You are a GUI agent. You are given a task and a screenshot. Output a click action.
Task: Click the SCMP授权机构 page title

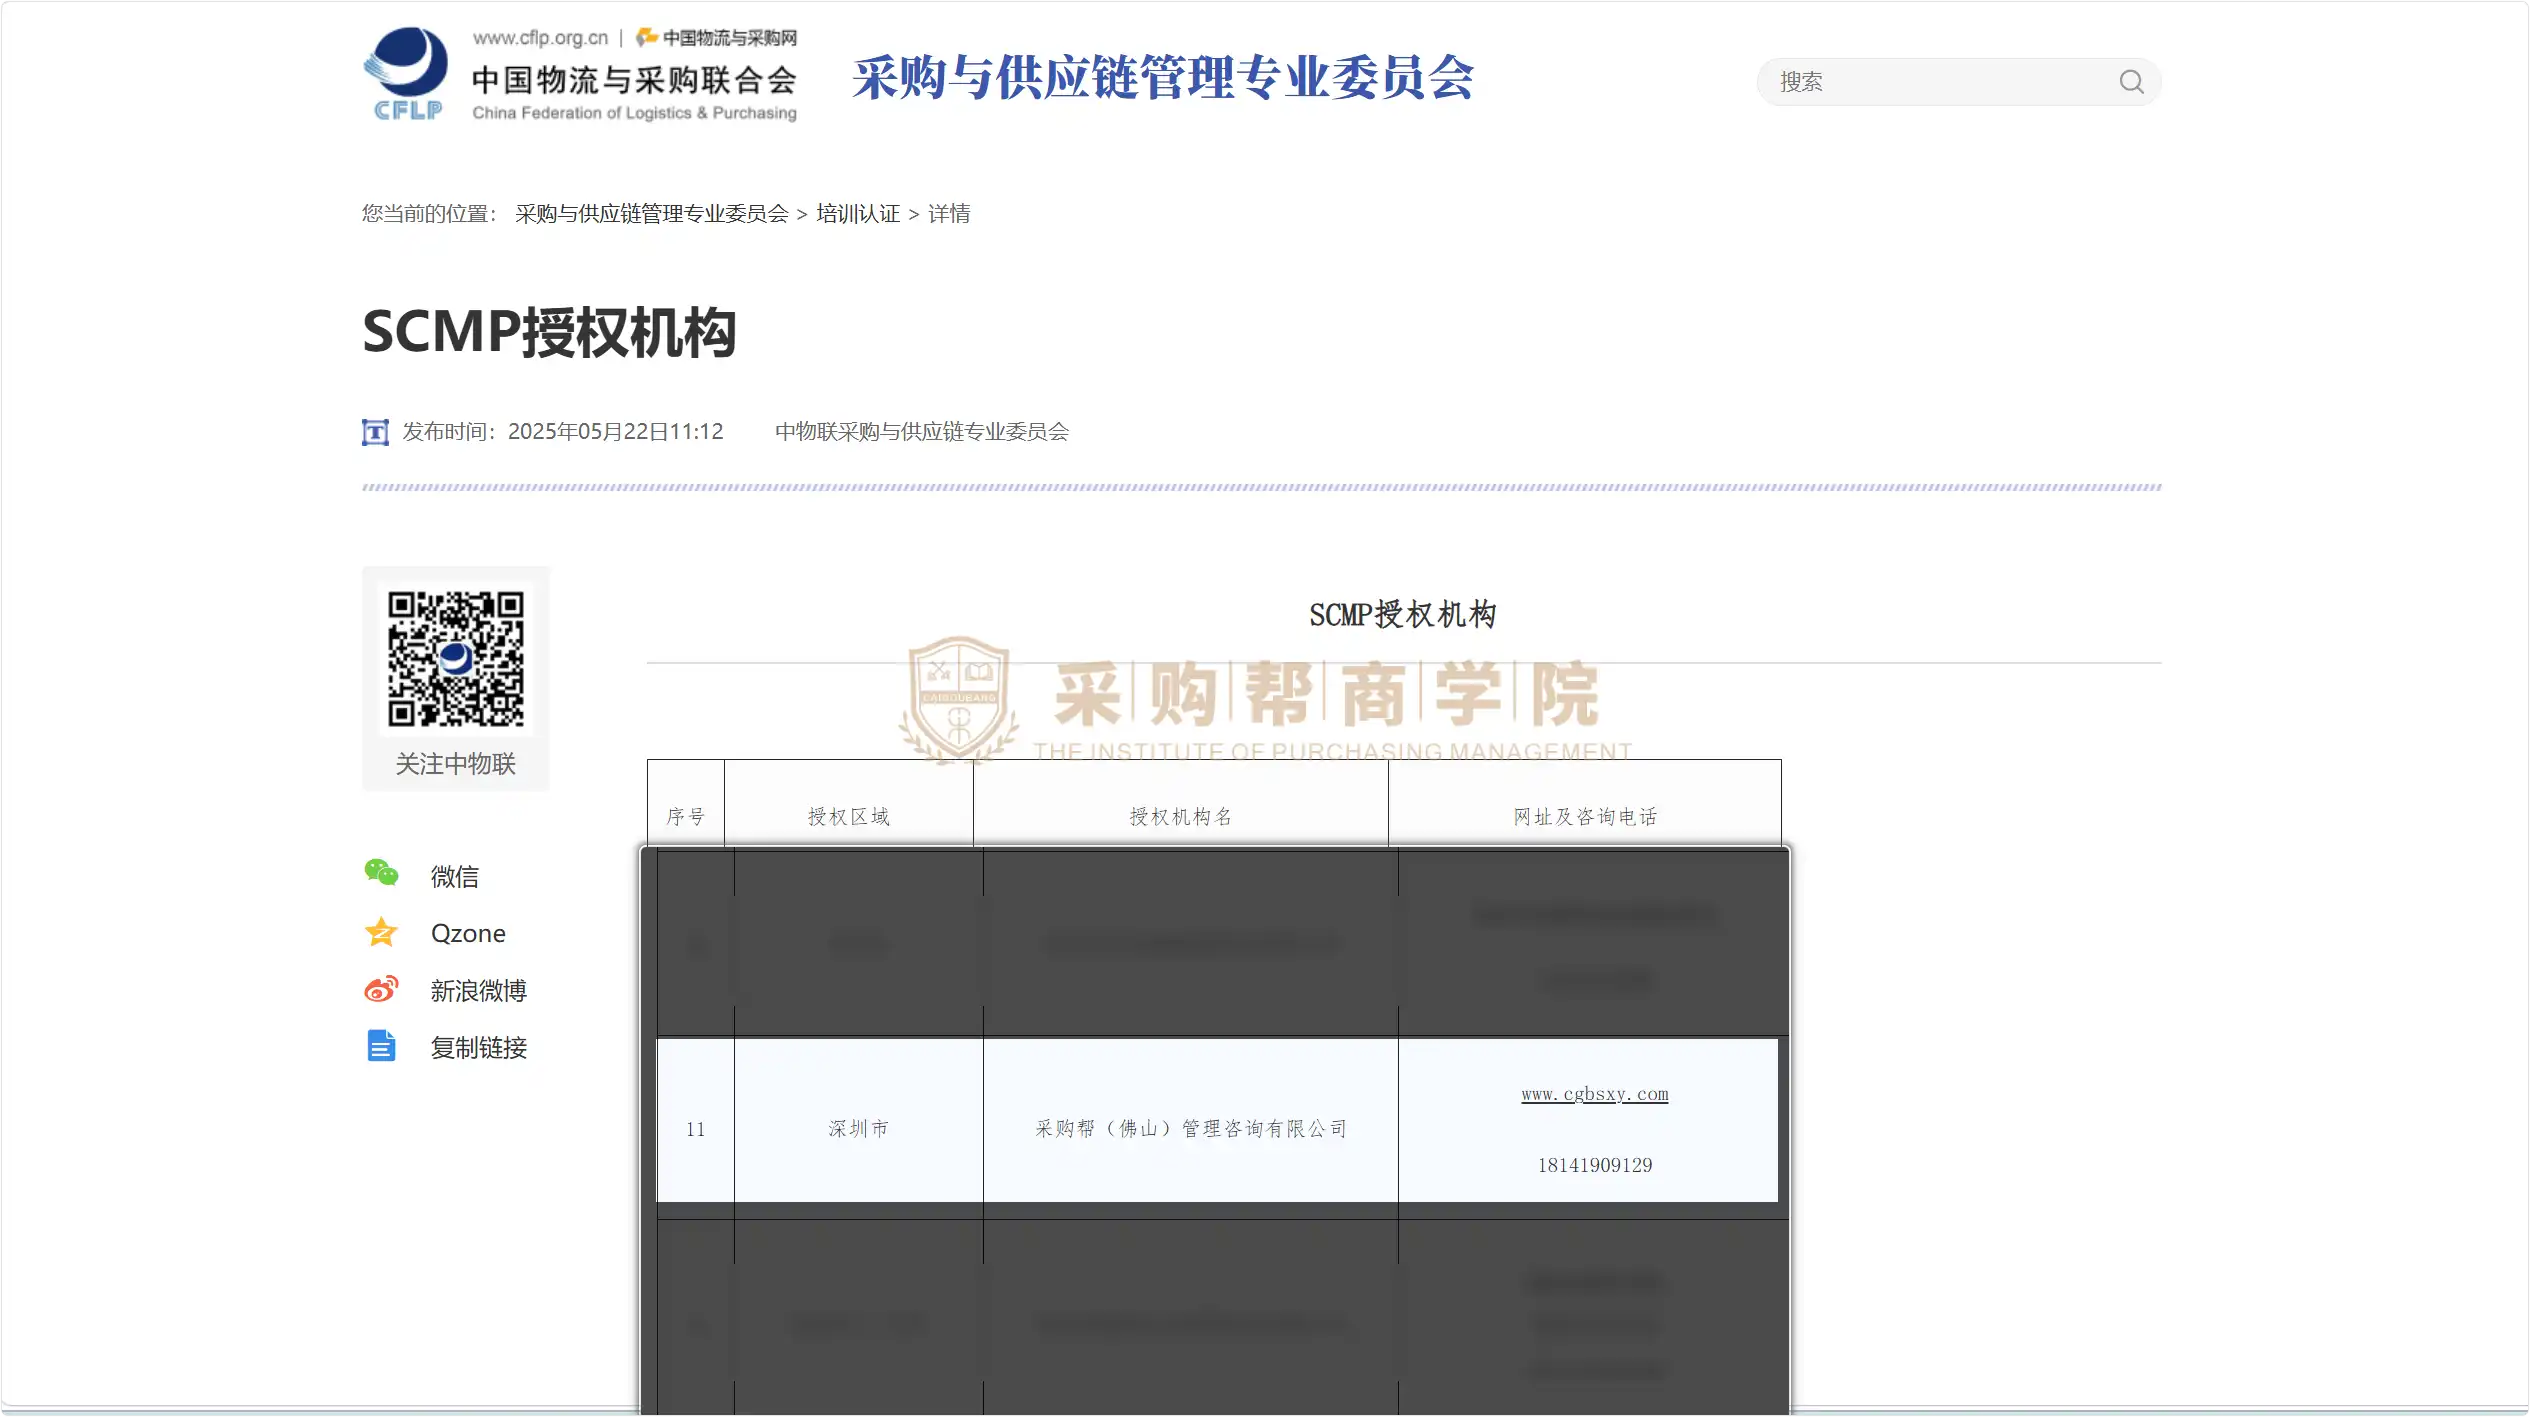tap(549, 332)
